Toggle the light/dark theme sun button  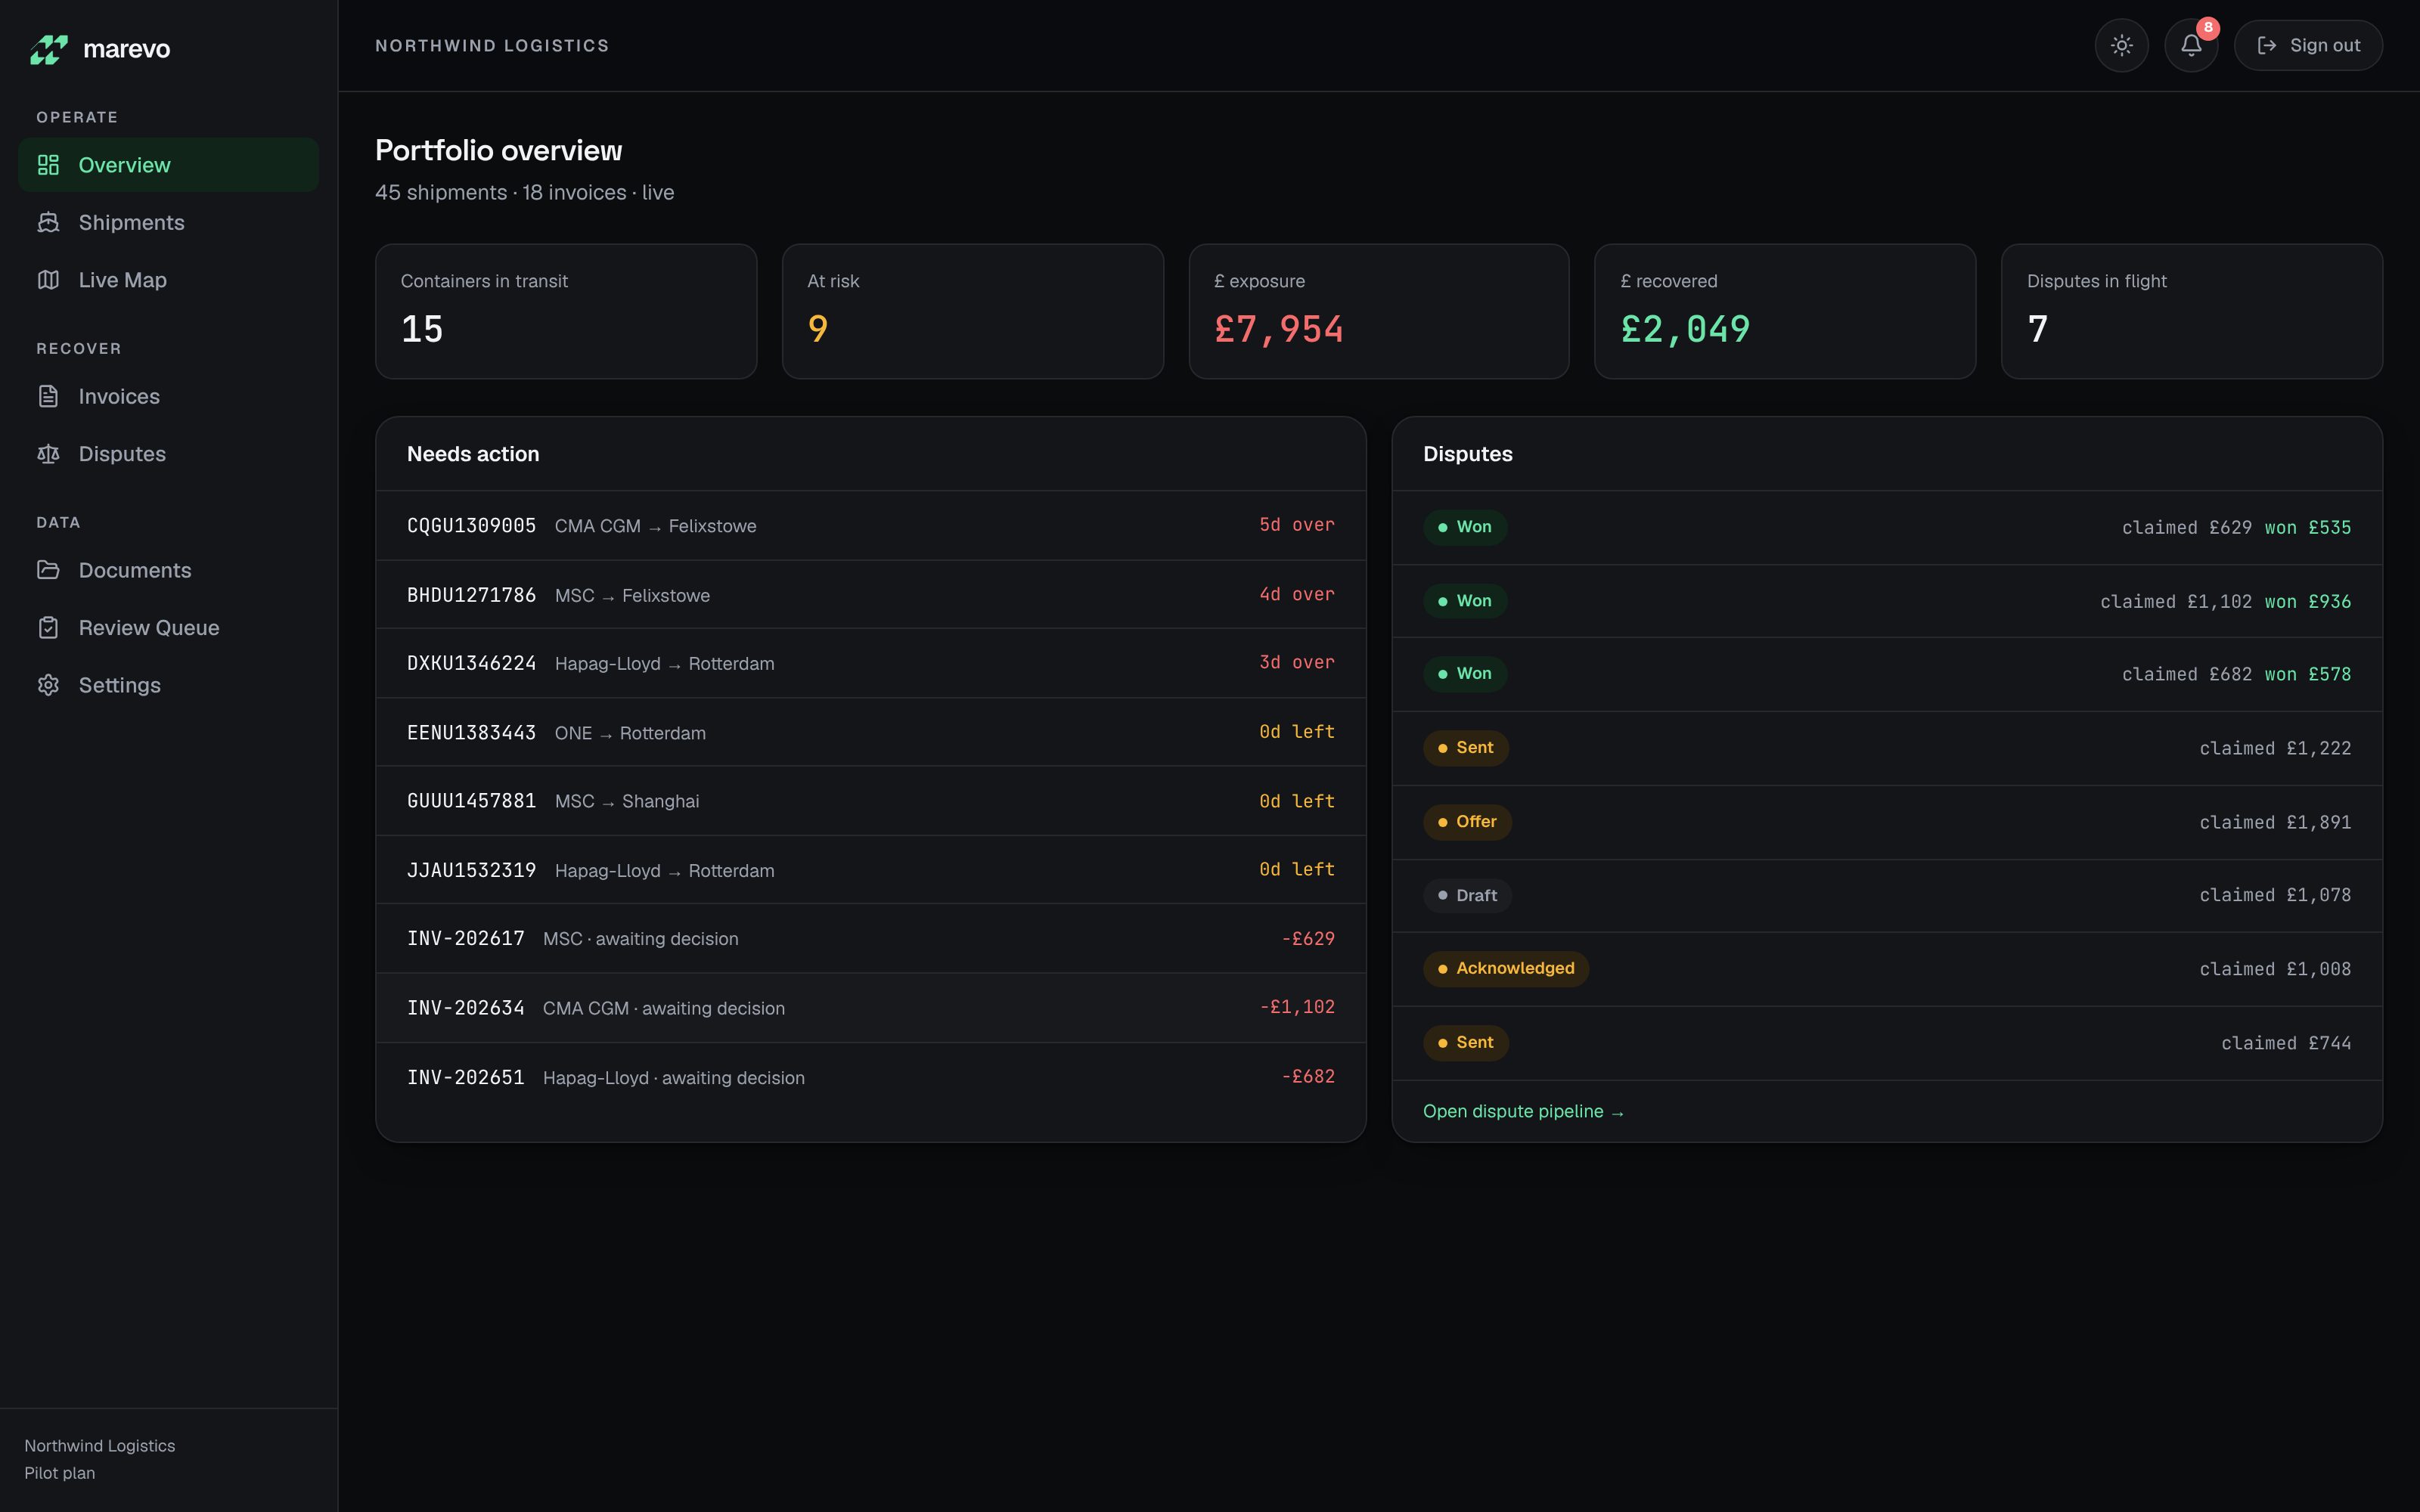pyautogui.click(x=2121, y=45)
